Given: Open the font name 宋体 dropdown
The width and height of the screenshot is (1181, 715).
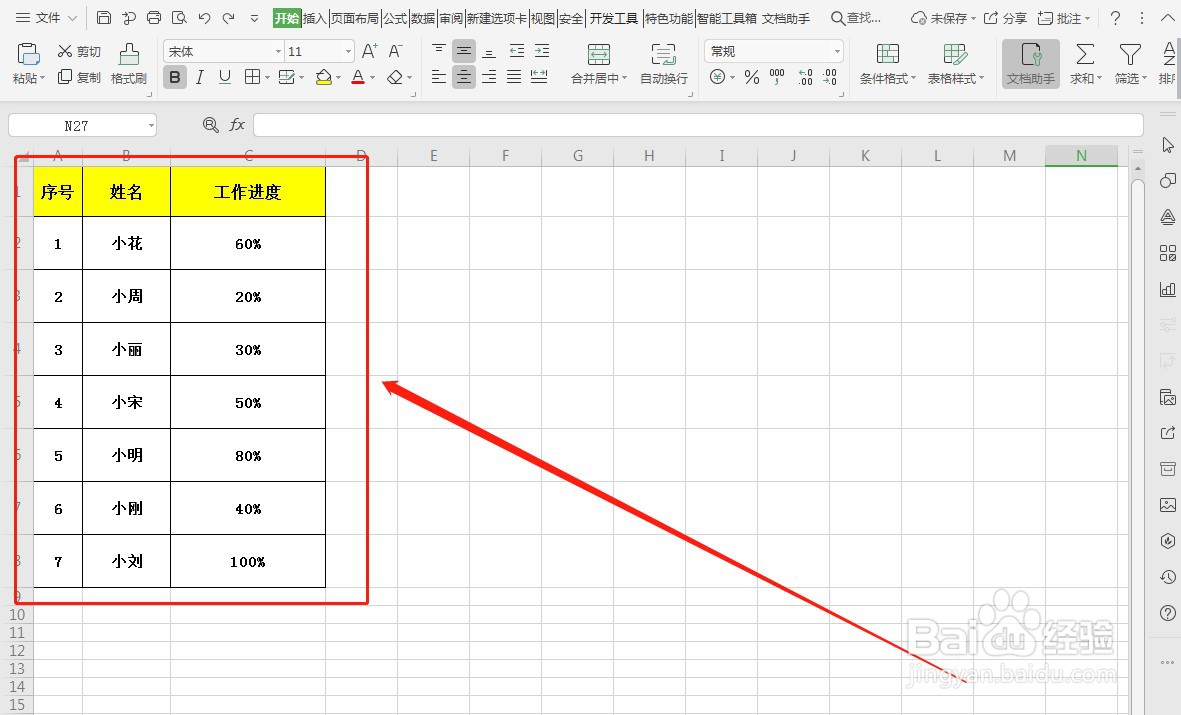Looking at the screenshot, I should pos(278,51).
